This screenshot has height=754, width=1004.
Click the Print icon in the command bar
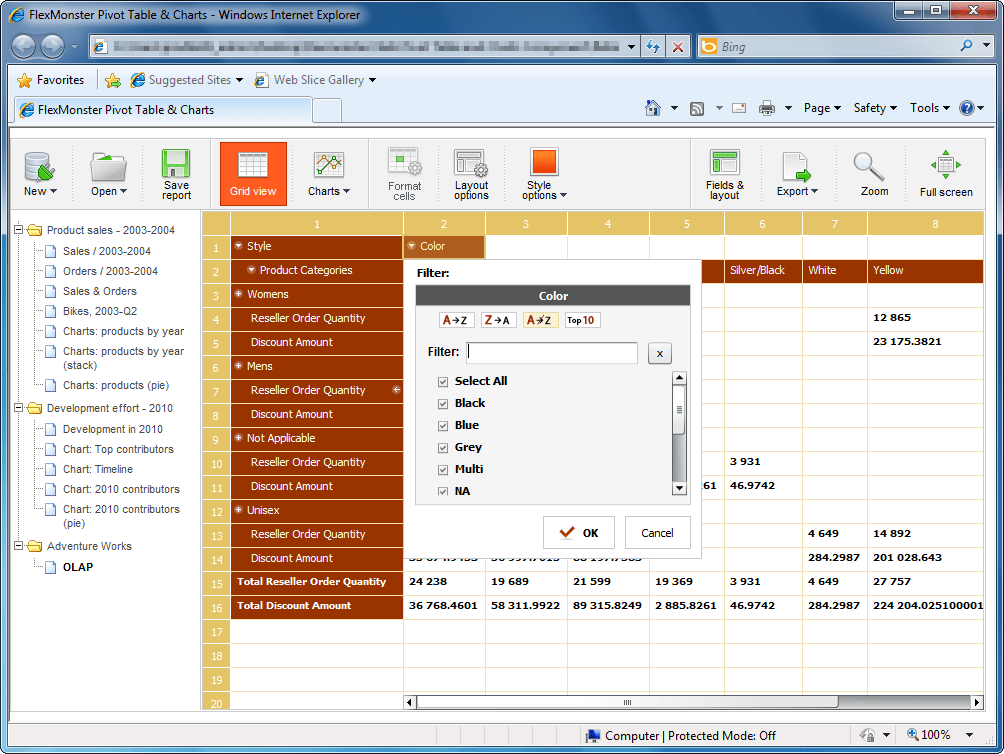coord(766,108)
